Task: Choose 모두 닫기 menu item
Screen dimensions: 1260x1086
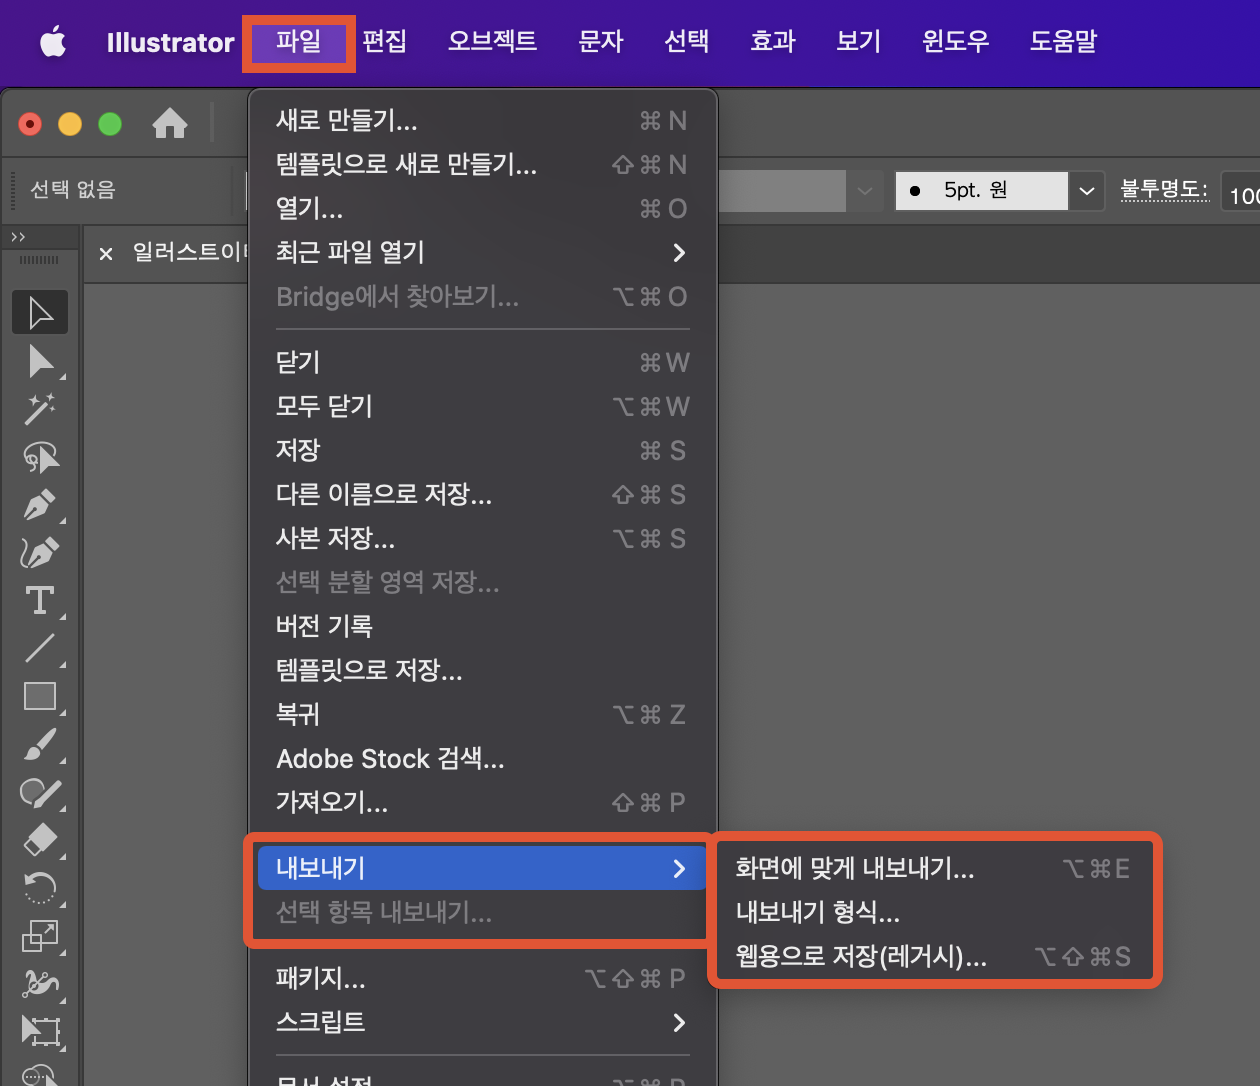Action: (482, 406)
